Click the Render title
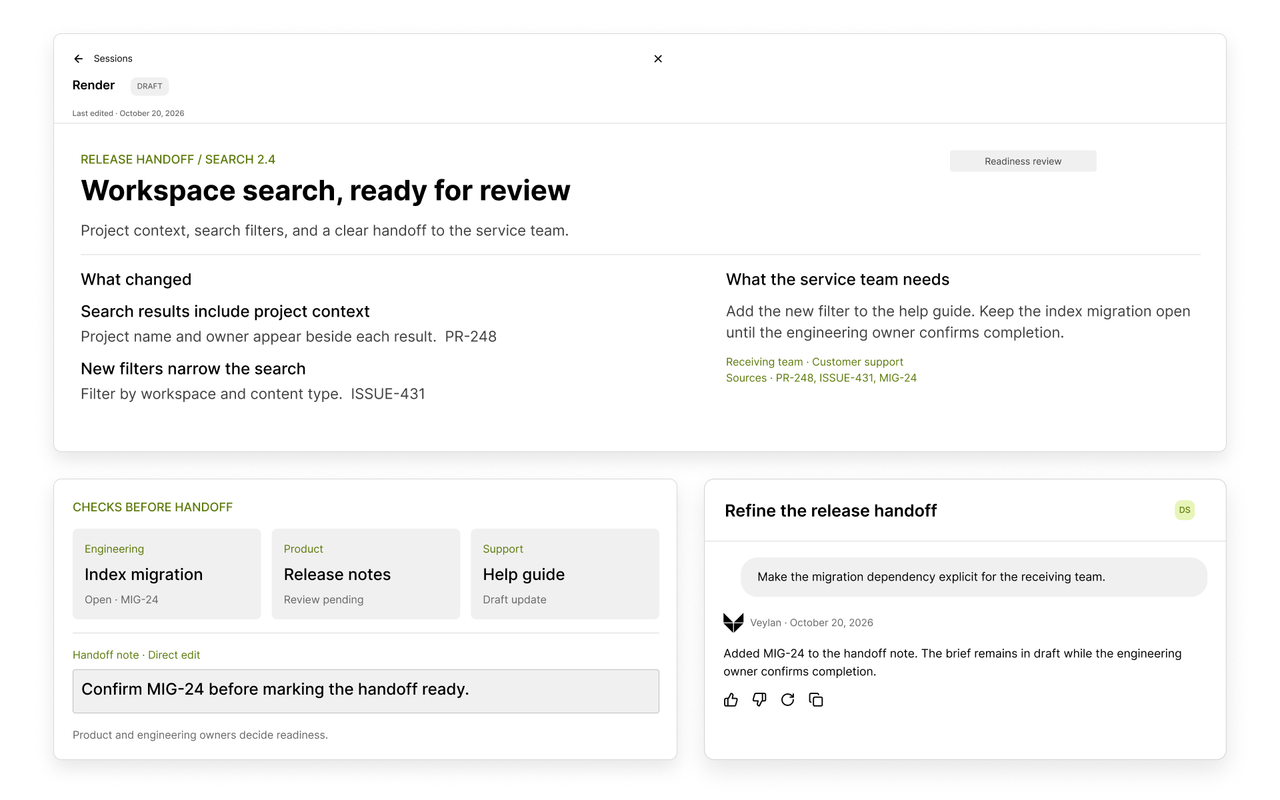 (x=94, y=85)
